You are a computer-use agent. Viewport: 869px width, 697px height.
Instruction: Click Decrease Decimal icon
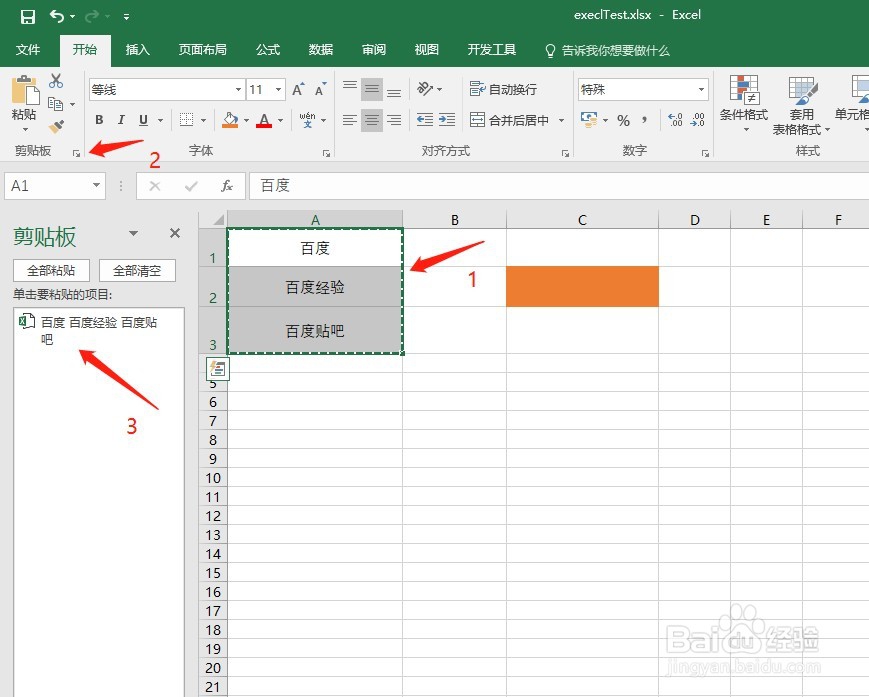(x=697, y=120)
